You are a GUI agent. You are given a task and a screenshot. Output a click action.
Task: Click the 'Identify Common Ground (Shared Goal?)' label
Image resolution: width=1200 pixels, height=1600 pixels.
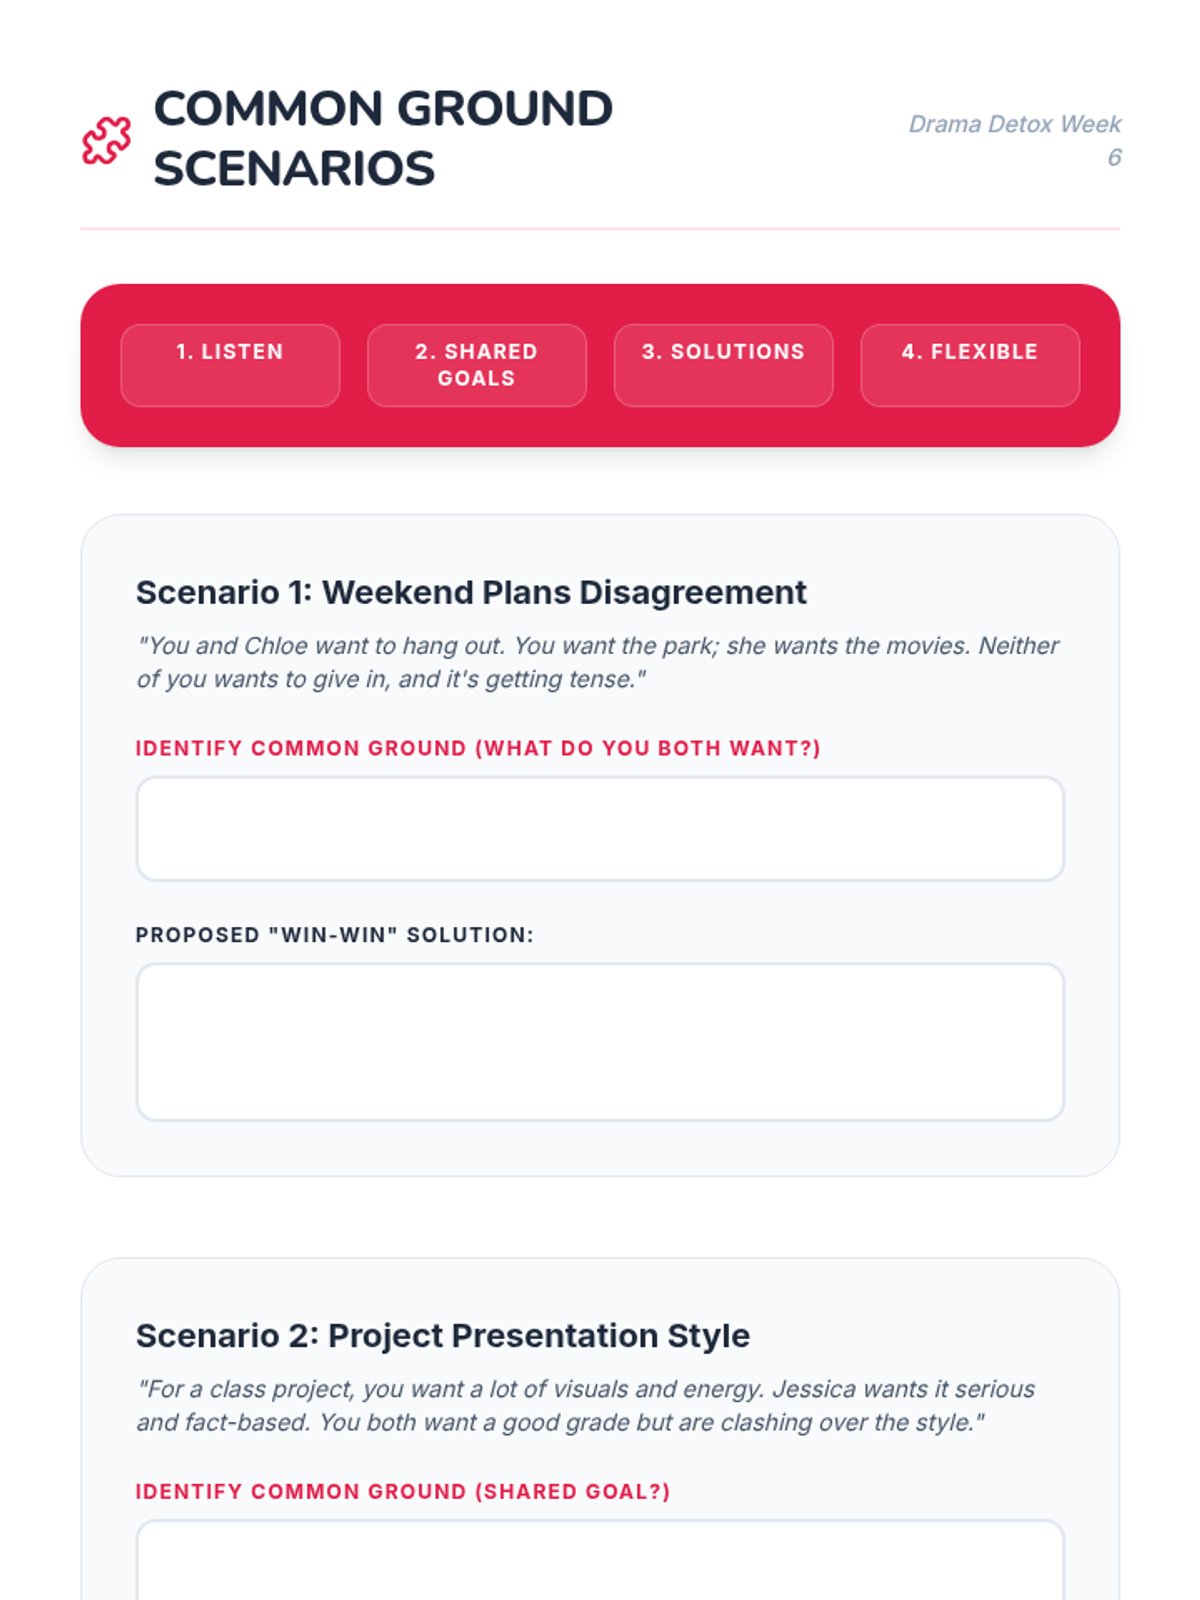[402, 1491]
